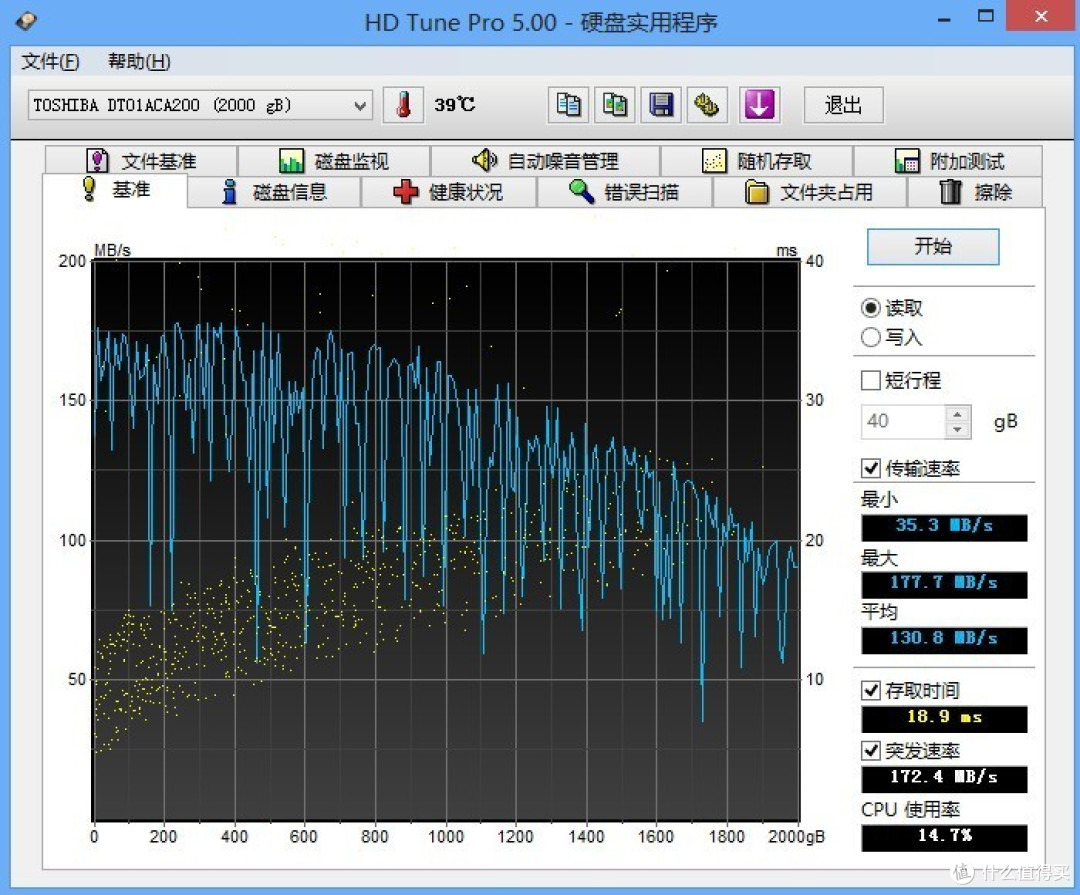Click the maximum value 177.7 MB/s
The height and width of the screenshot is (895, 1080).
click(x=944, y=584)
